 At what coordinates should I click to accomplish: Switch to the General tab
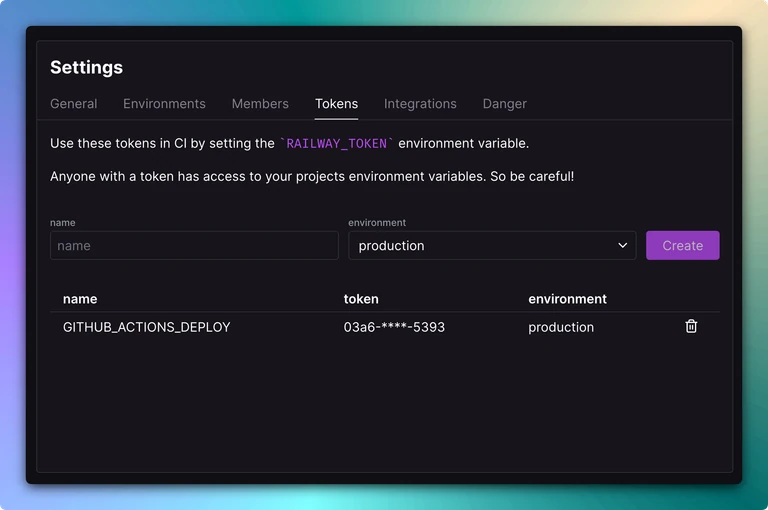coord(73,104)
